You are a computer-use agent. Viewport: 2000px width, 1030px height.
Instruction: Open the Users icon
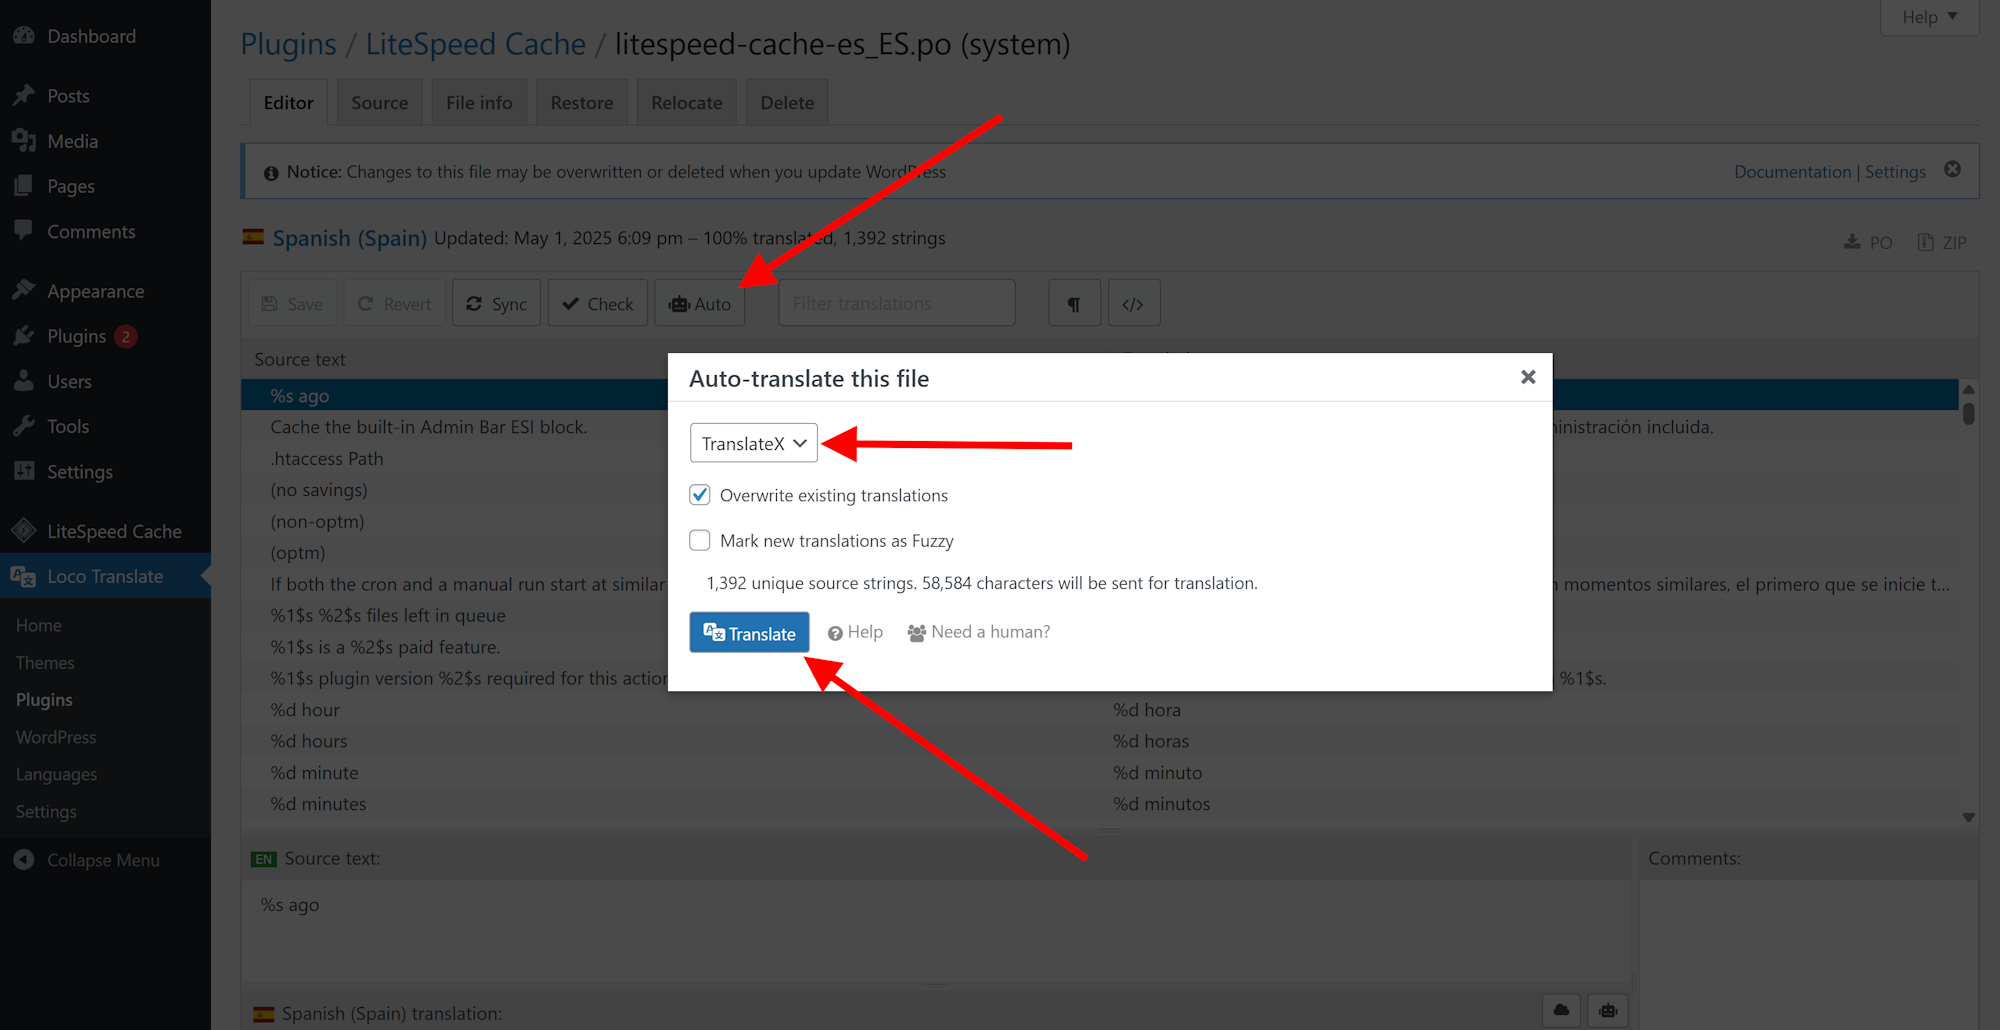coord(24,381)
